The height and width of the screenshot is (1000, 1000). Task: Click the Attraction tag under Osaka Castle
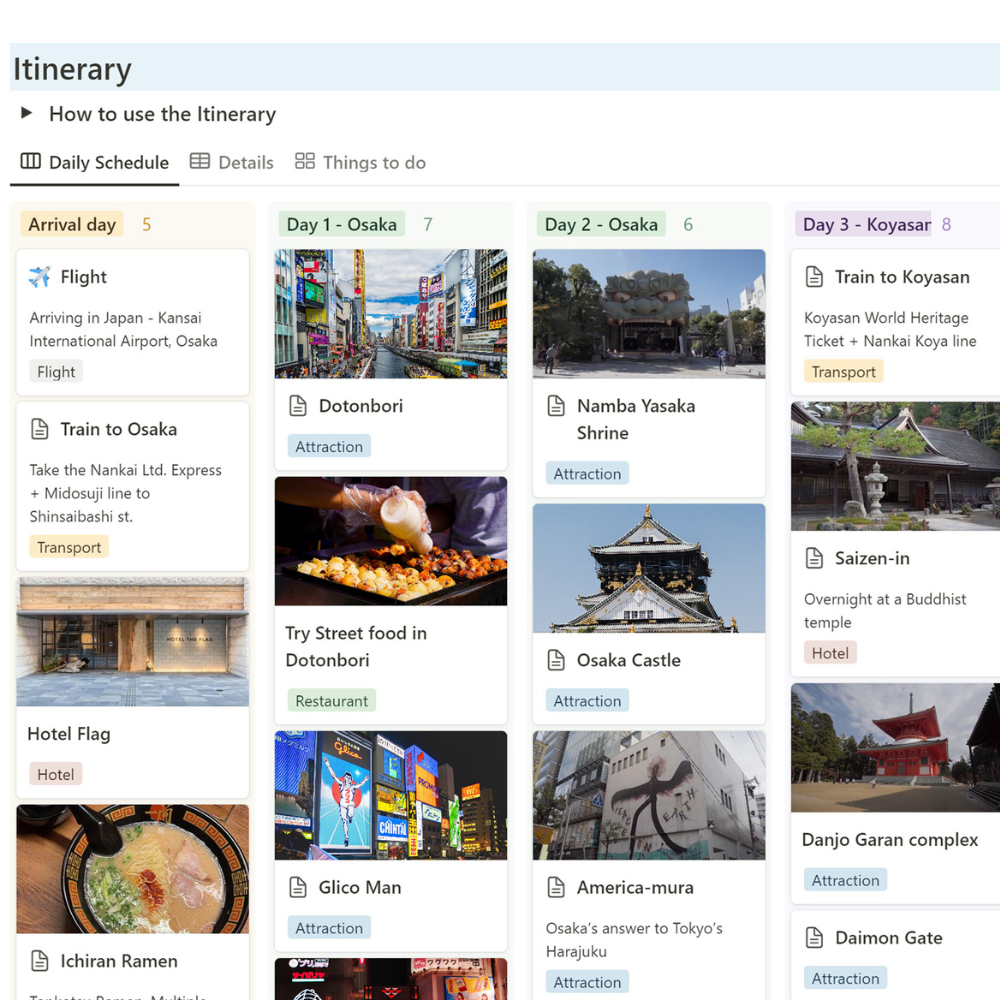[587, 701]
